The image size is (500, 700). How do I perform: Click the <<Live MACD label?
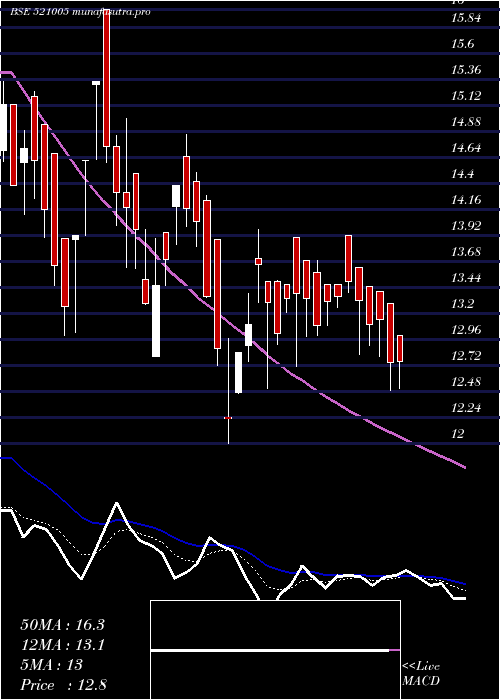coord(421,674)
